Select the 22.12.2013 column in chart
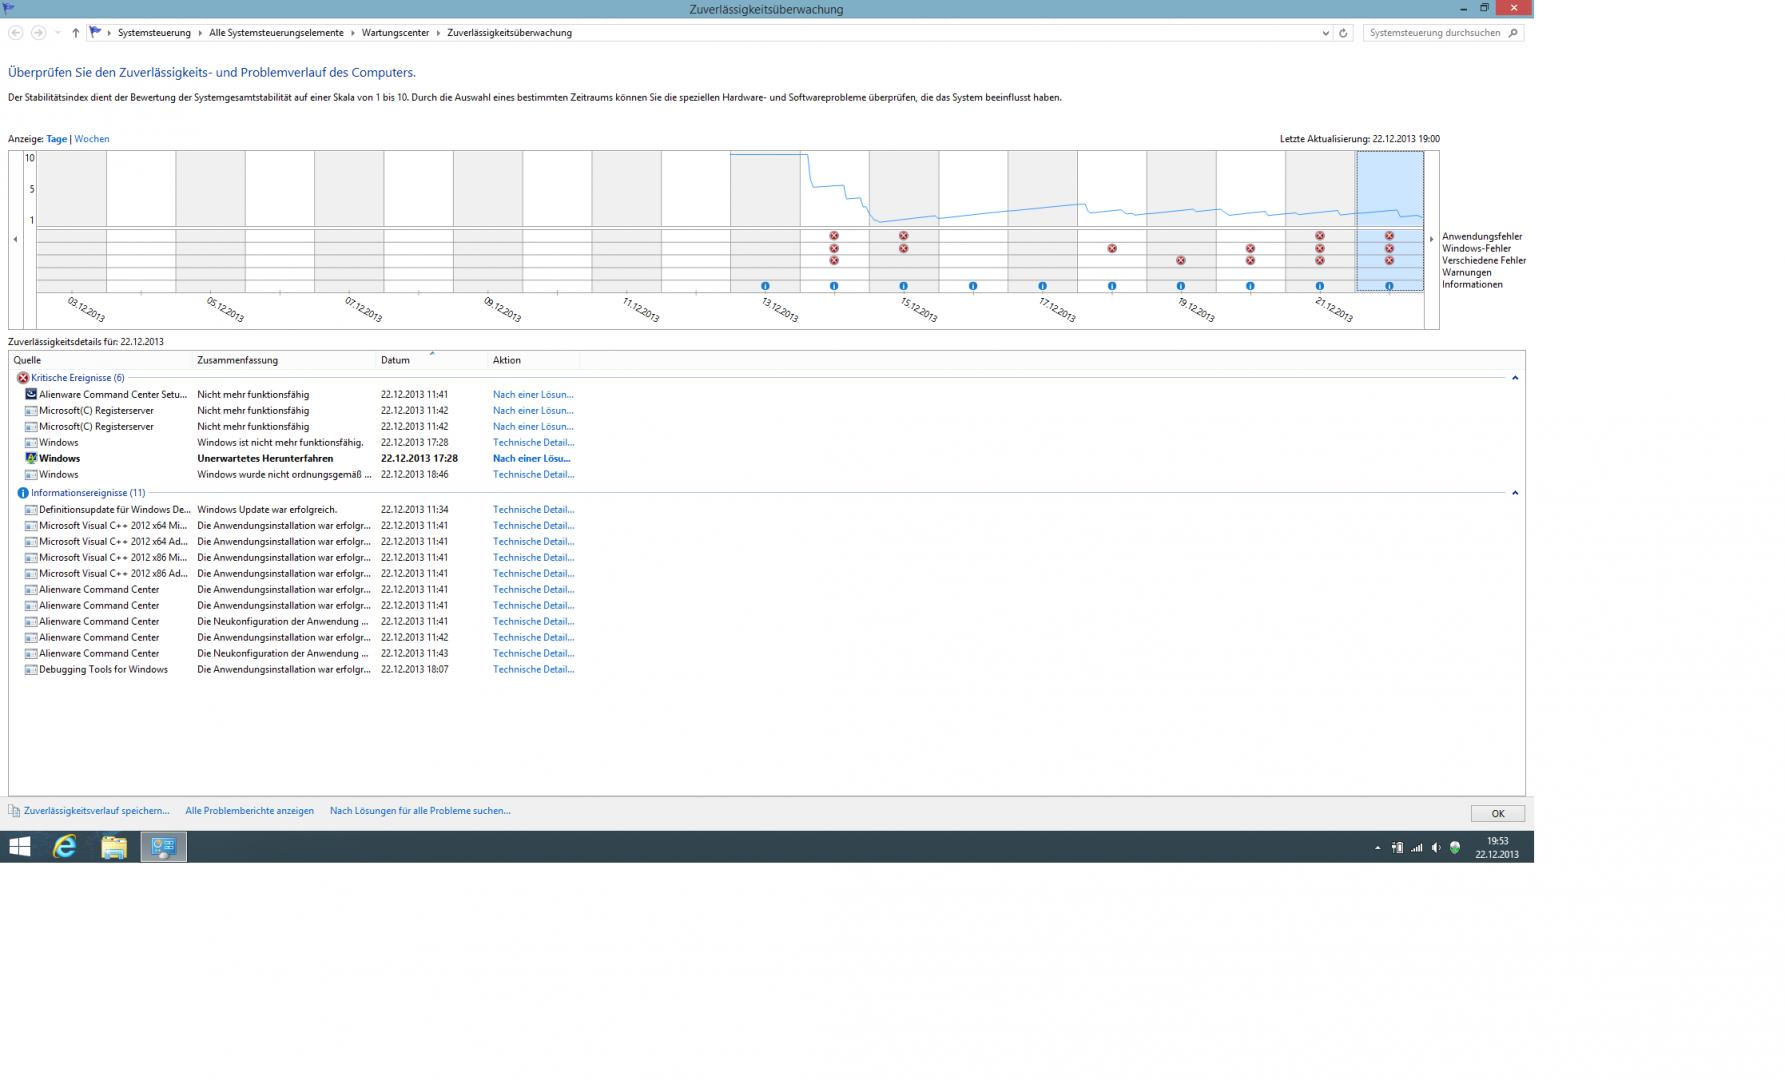This screenshot has width=1785, height=1080. pyautogui.click(x=1389, y=220)
